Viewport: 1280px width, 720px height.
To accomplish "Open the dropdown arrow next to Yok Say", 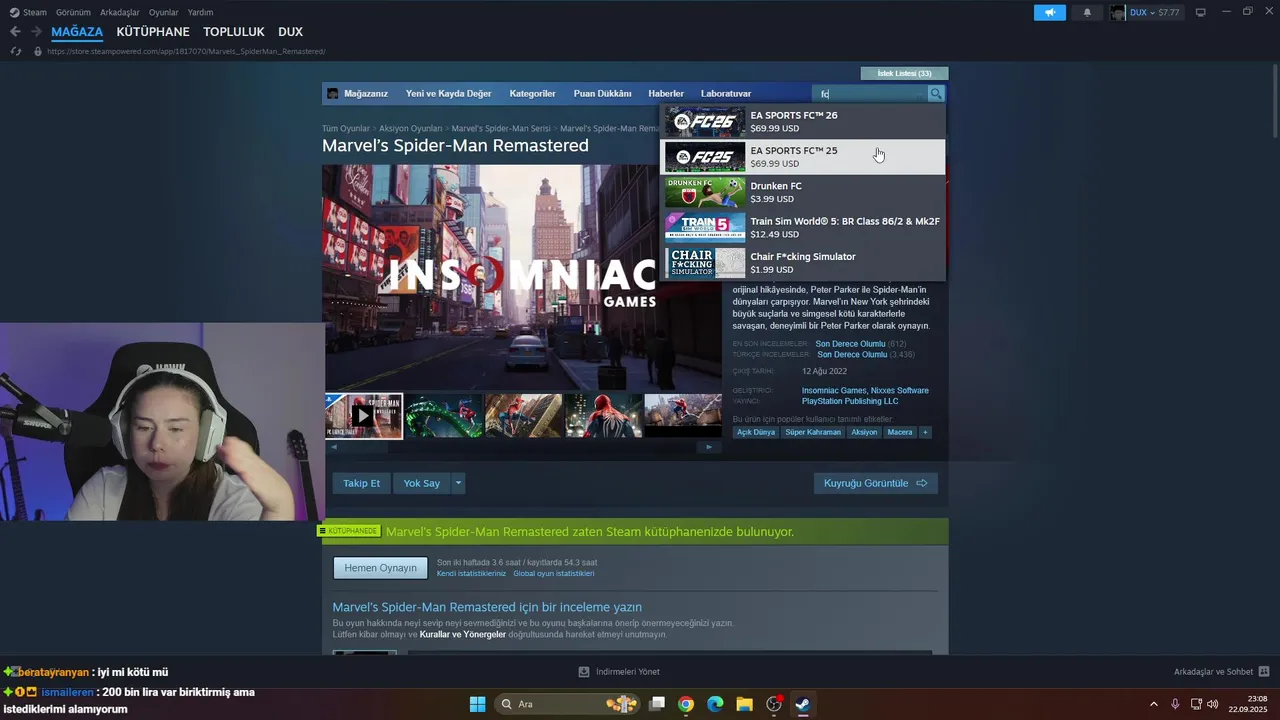I will pyautogui.click(x=458, y=483).
